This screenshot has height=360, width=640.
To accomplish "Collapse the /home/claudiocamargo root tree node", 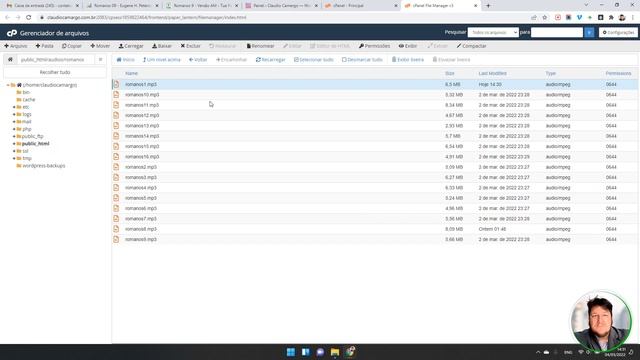I will click(x=8, y=85).
